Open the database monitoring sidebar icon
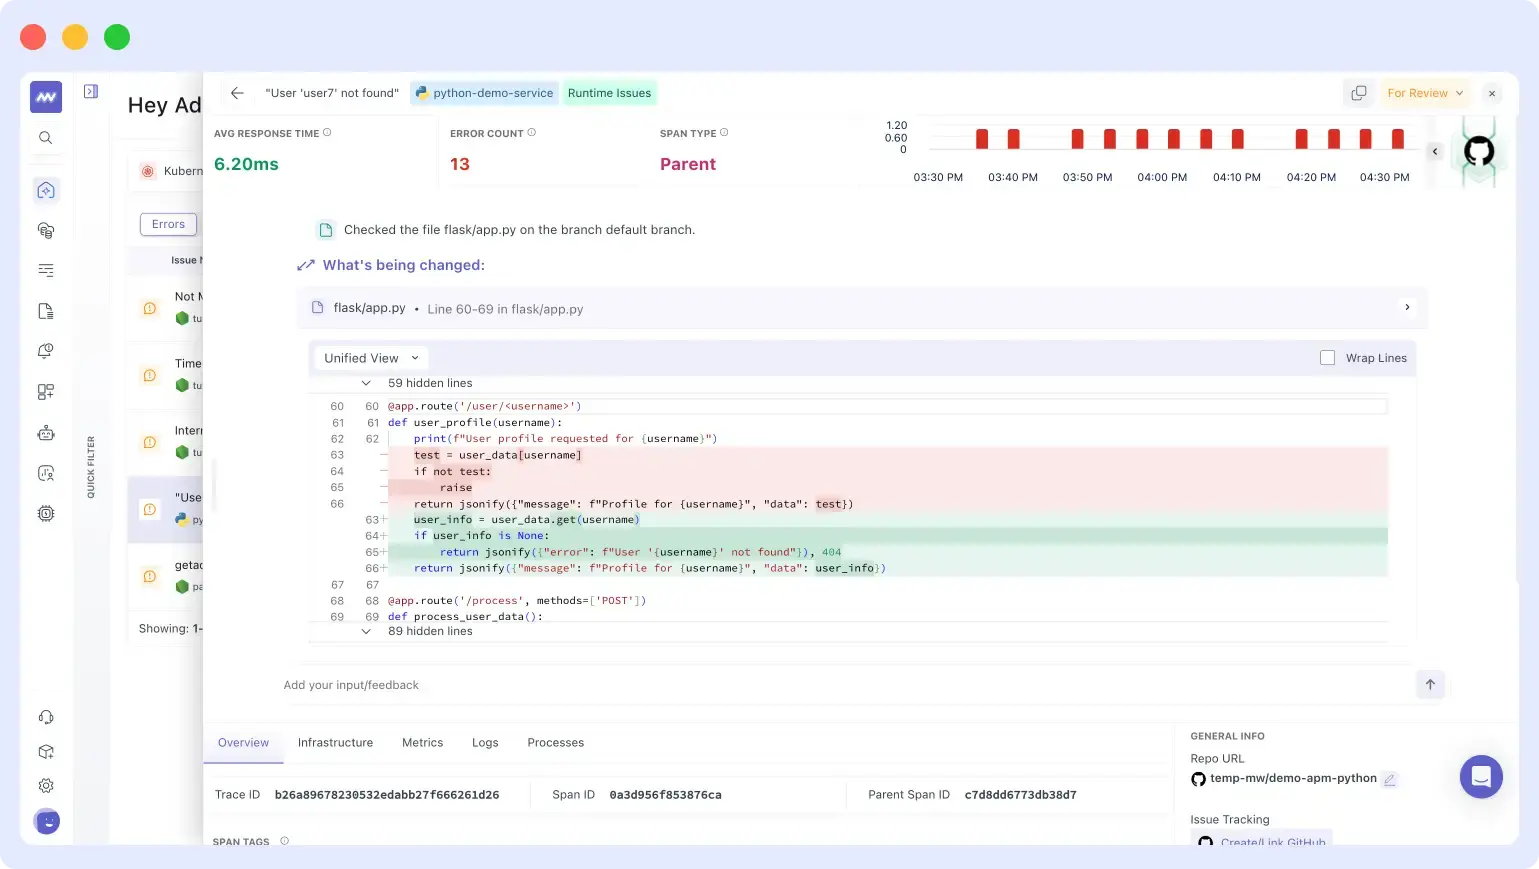This screenshot has width=1539, height=869. point(46,230)
